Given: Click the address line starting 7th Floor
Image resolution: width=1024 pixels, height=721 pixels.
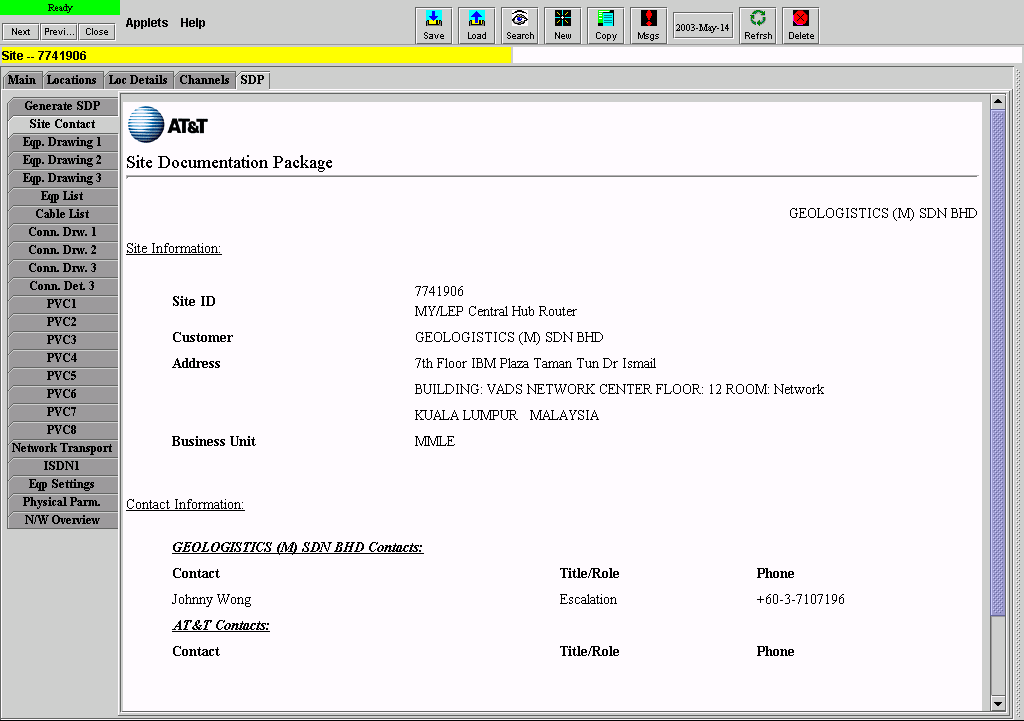Looking at the screenshot, I should pos(535,363).
